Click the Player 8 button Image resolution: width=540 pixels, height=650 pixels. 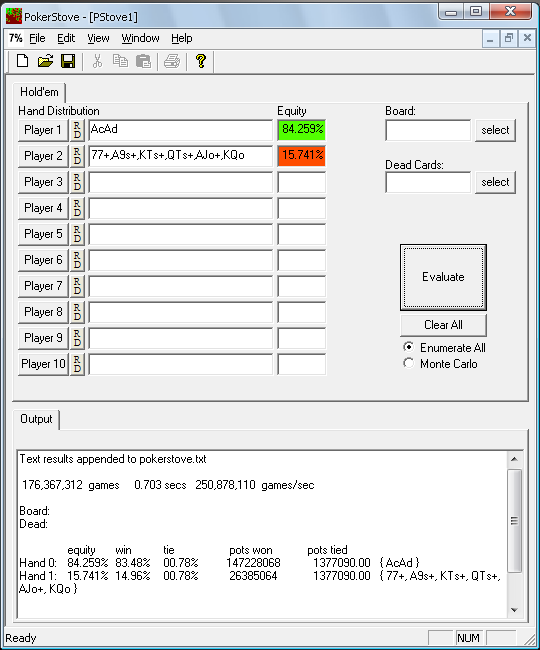[43, 312]
